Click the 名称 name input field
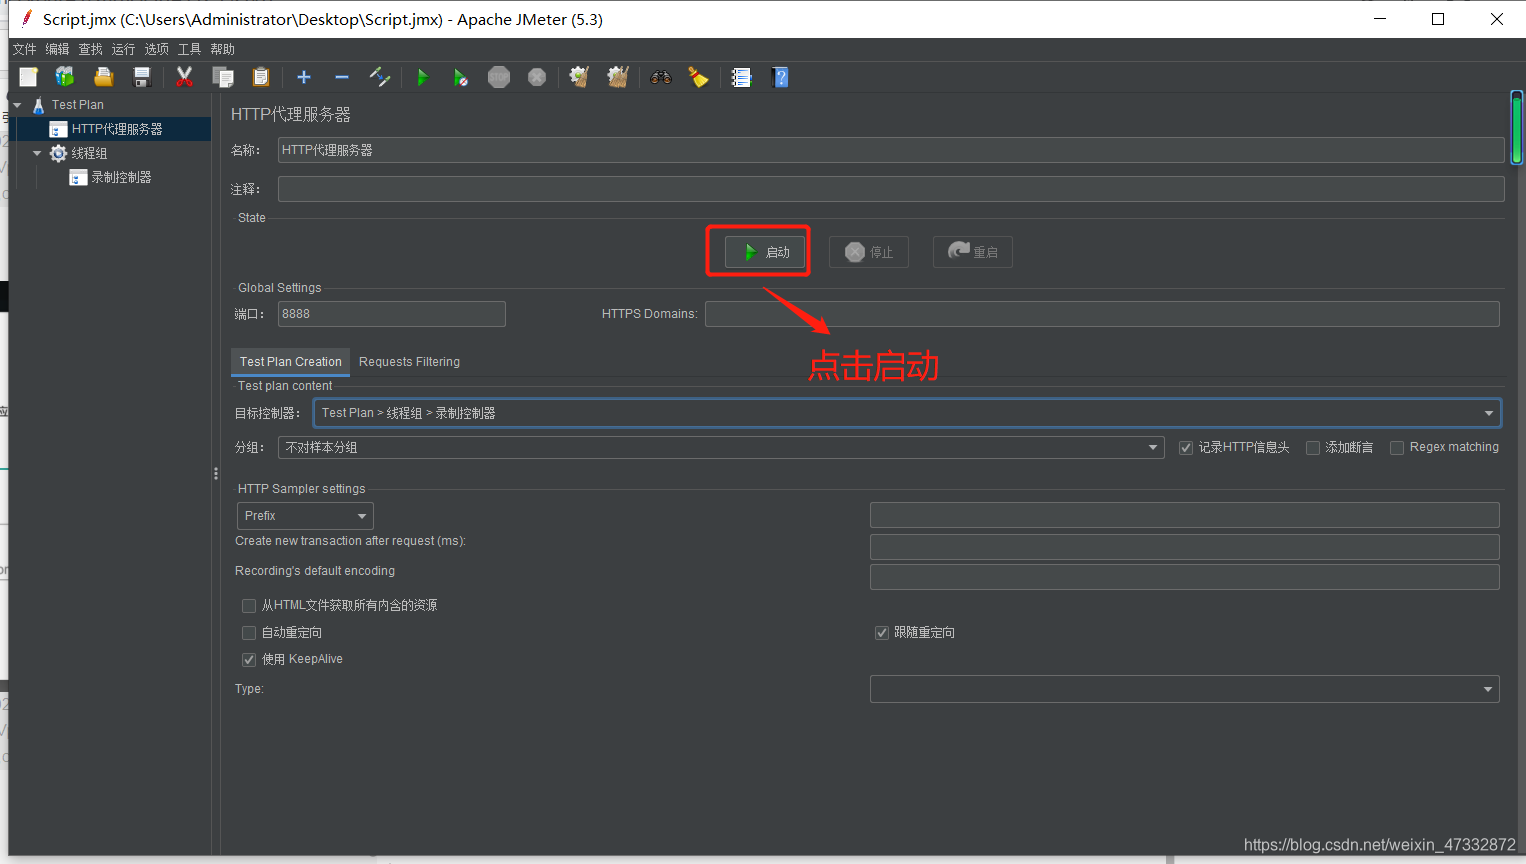The height and width of the screenshot is (864, 1526). 891,150
